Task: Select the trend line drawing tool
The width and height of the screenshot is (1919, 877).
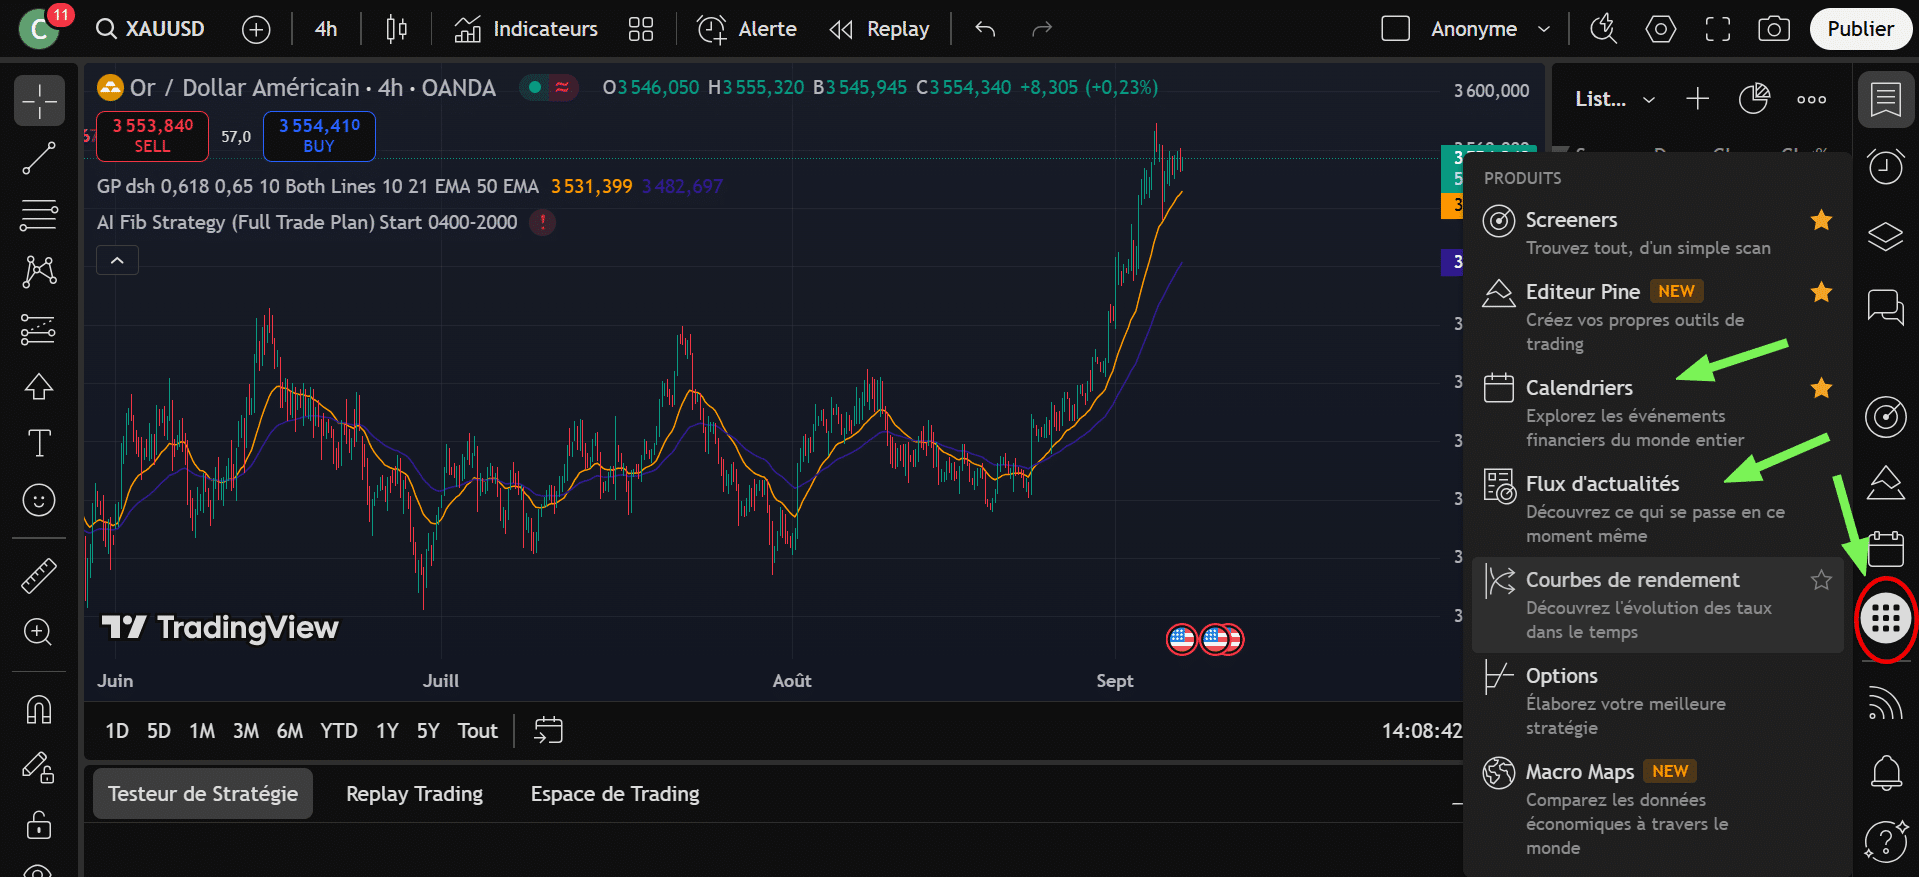Action: (39, 158)
